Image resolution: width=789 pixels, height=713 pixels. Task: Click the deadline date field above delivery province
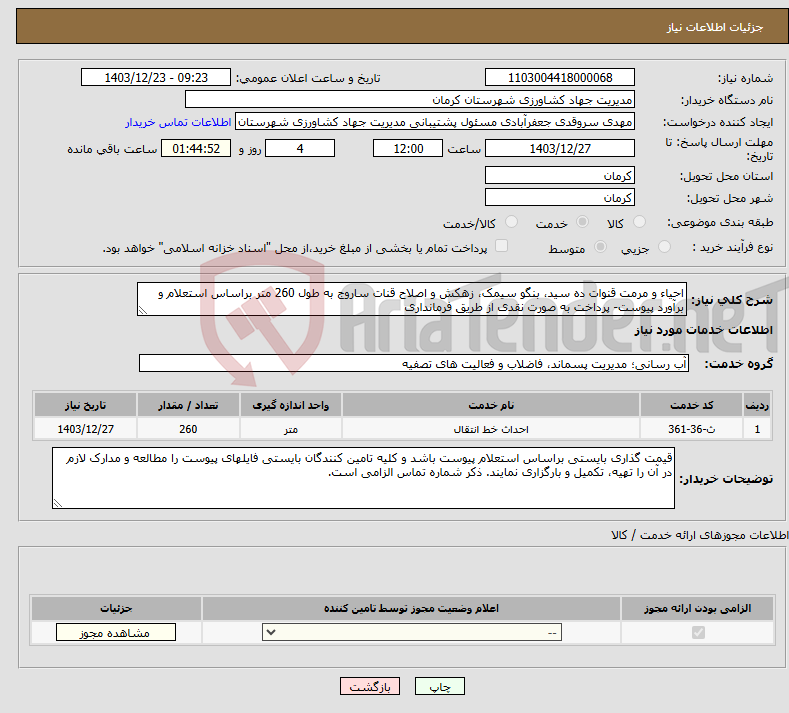(x=560, y=148)
